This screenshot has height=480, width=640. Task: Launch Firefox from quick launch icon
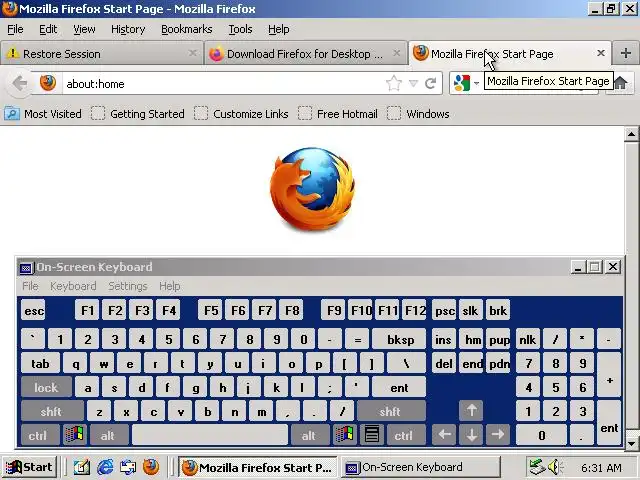coord(151,467)
